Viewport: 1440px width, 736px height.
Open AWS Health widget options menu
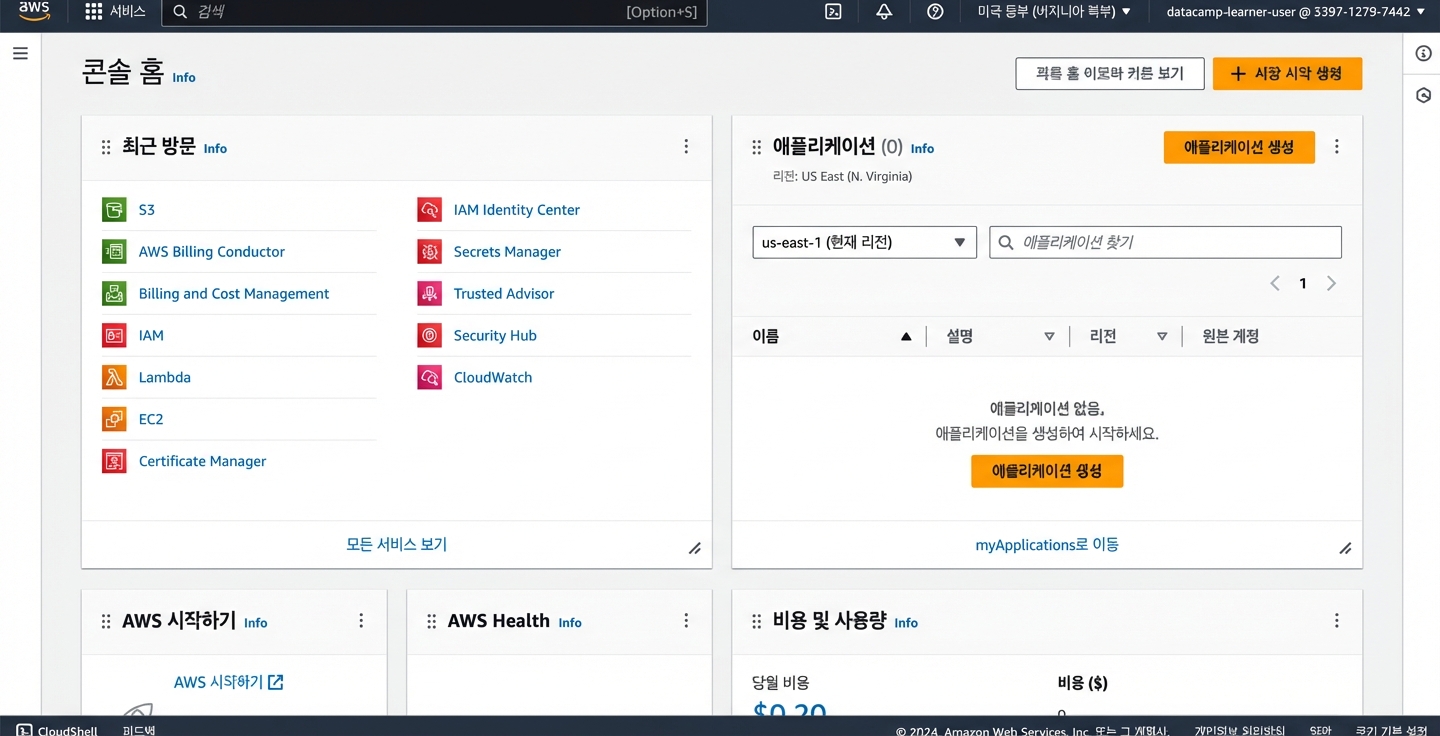686,621
